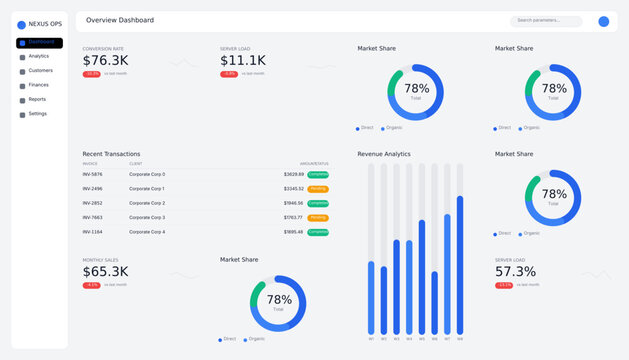Image resolution: width=629 pixels, height=360 pixels.
Task: Click the Customers sidebar icon
Action: (x=22, y=72)
